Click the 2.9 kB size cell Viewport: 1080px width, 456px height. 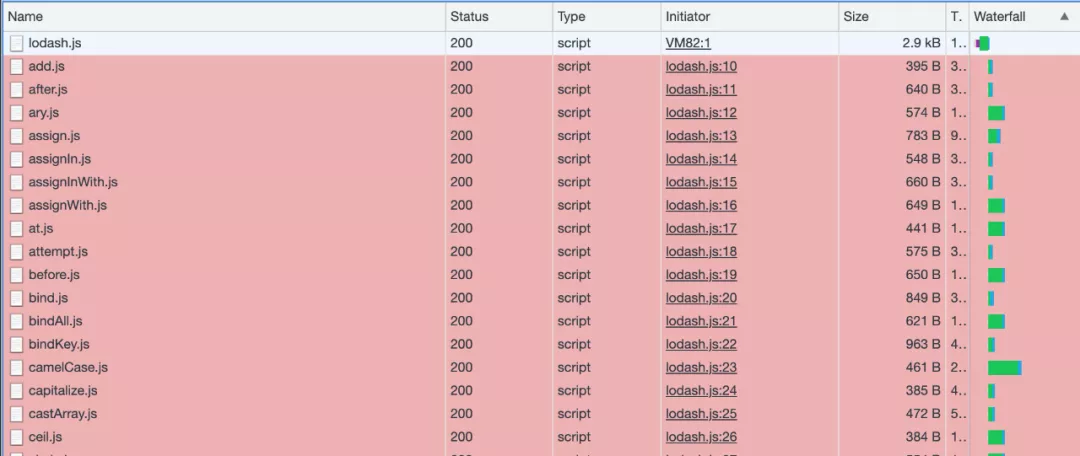[892, 43]
